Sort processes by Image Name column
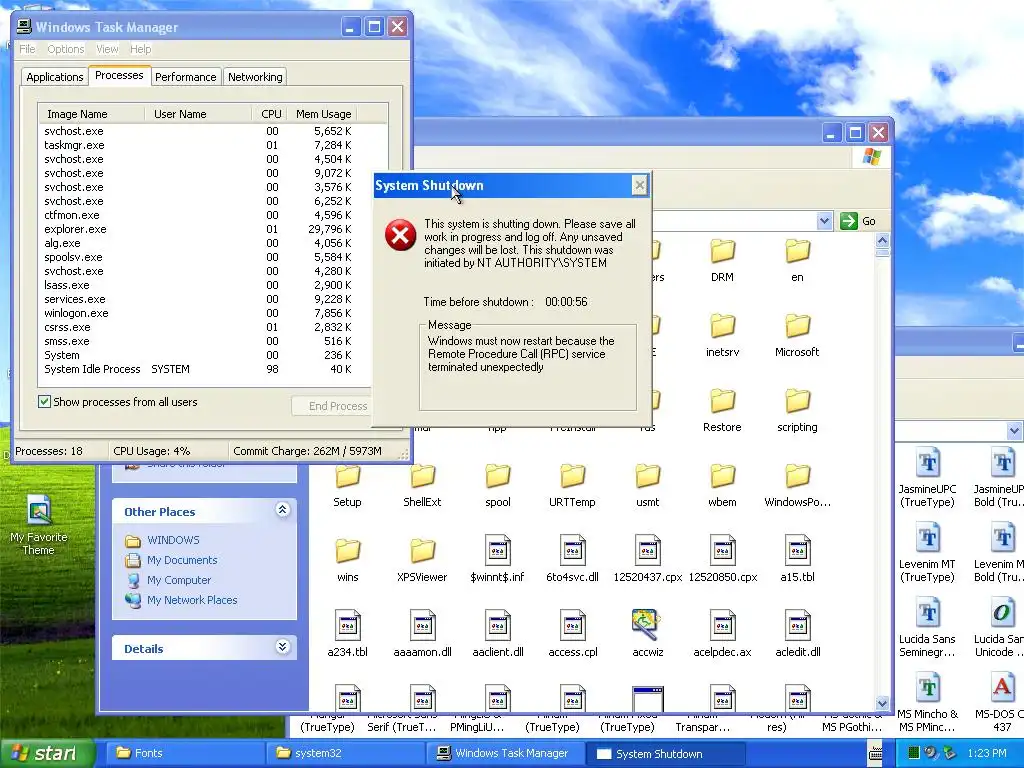 pyautogui.click(x=91, y=114)
